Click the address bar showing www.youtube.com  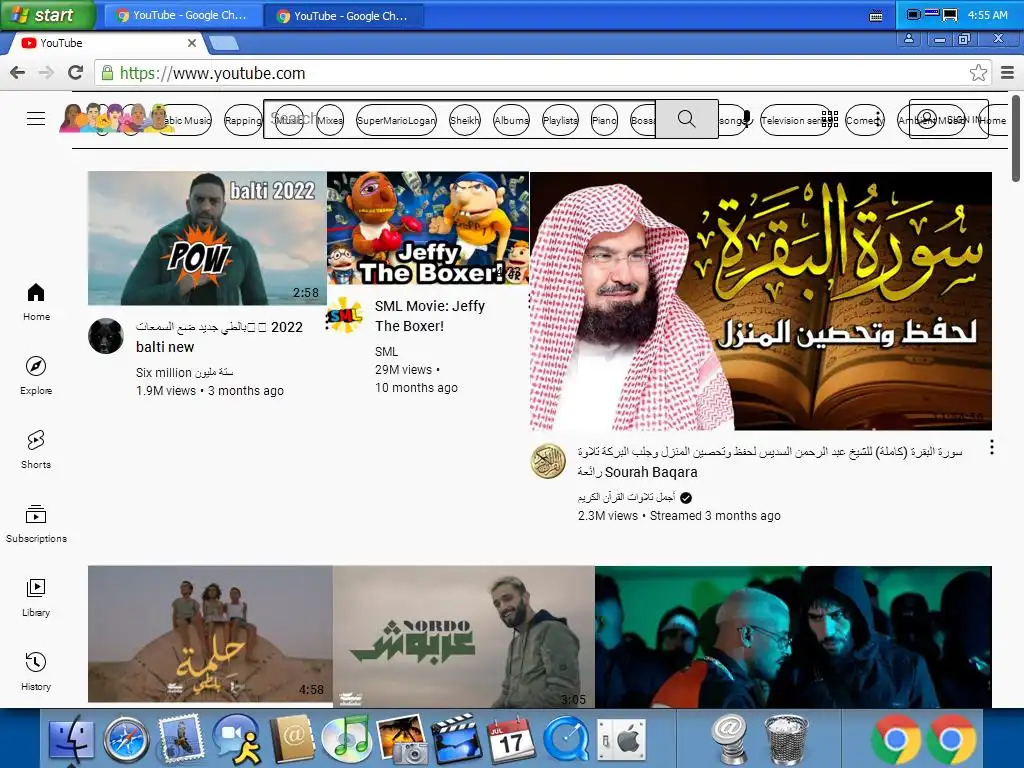click(536, 72)
